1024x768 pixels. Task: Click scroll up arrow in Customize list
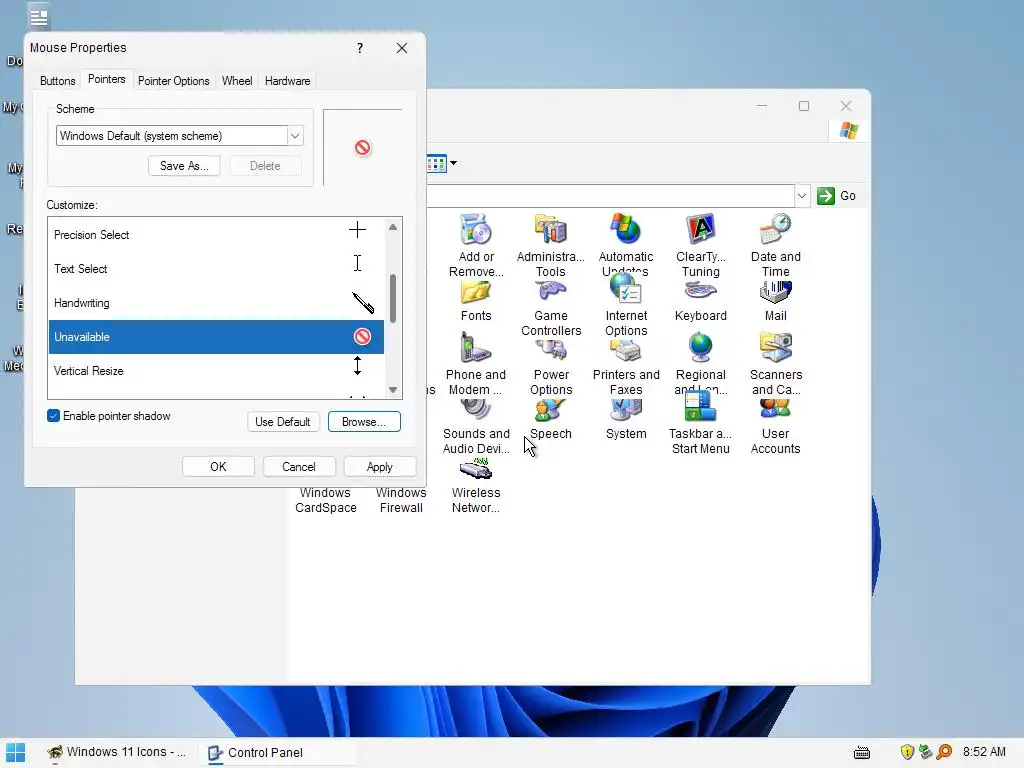click(392, 227)
